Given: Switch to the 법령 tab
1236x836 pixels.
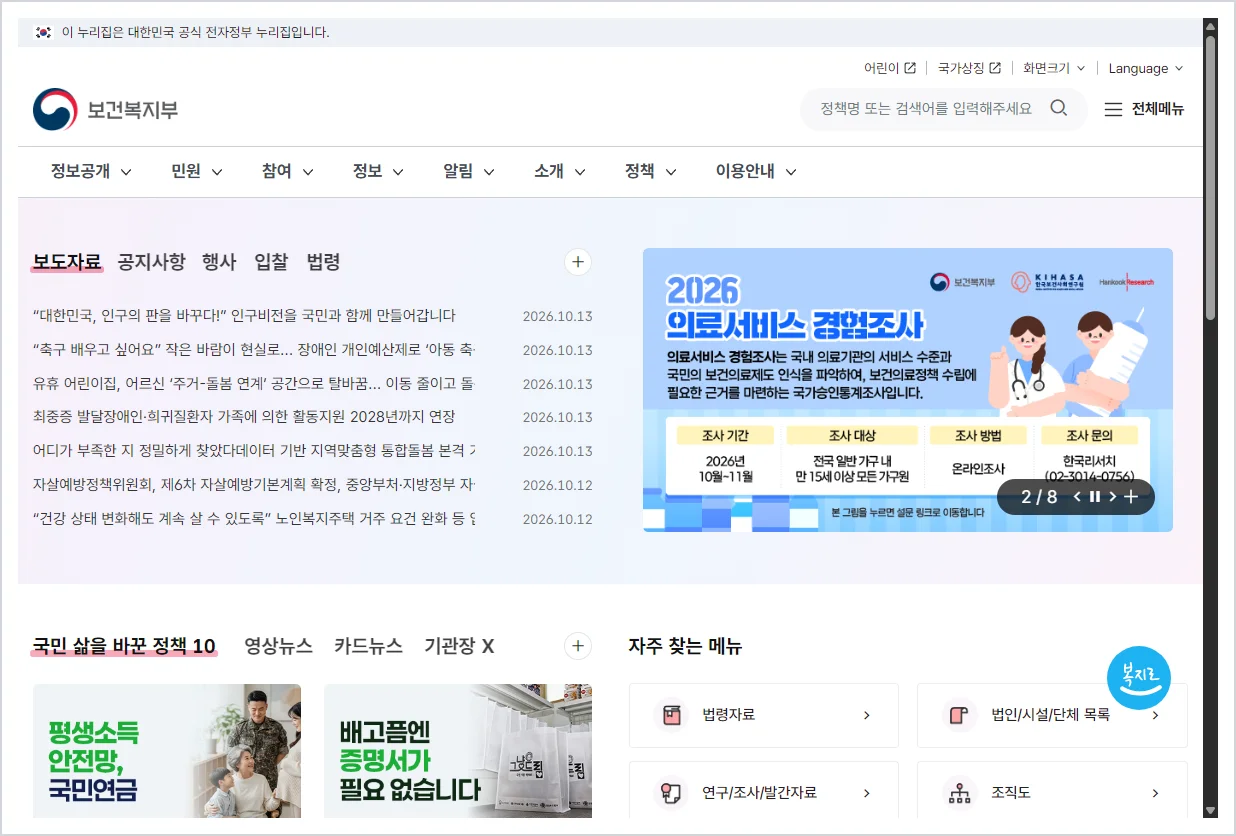Looking at the screenshot, I should point(324,262).
